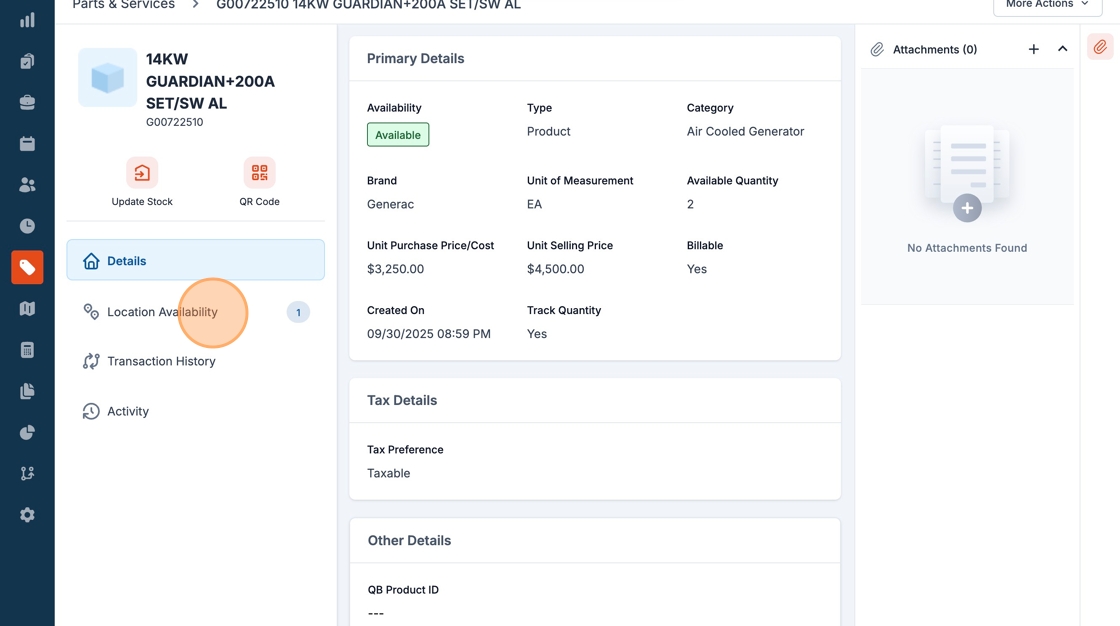Open the calendar sidebar icon
Image resolution: width=1120 pixels, height=626 pixels.
(27, 144)
